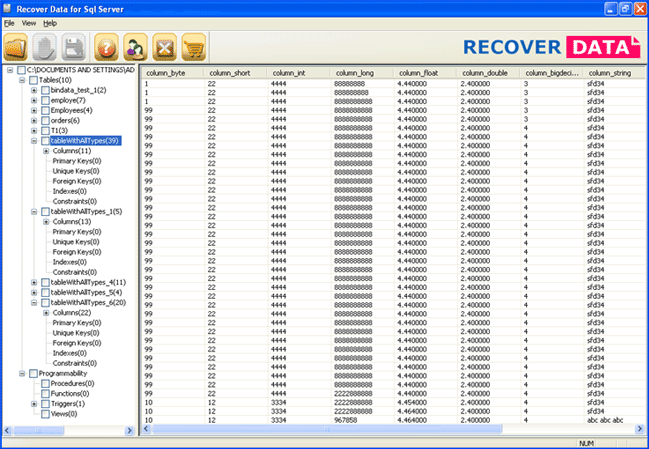
Task: Click the shopping cart Buy icon
Action: (190, 47)
